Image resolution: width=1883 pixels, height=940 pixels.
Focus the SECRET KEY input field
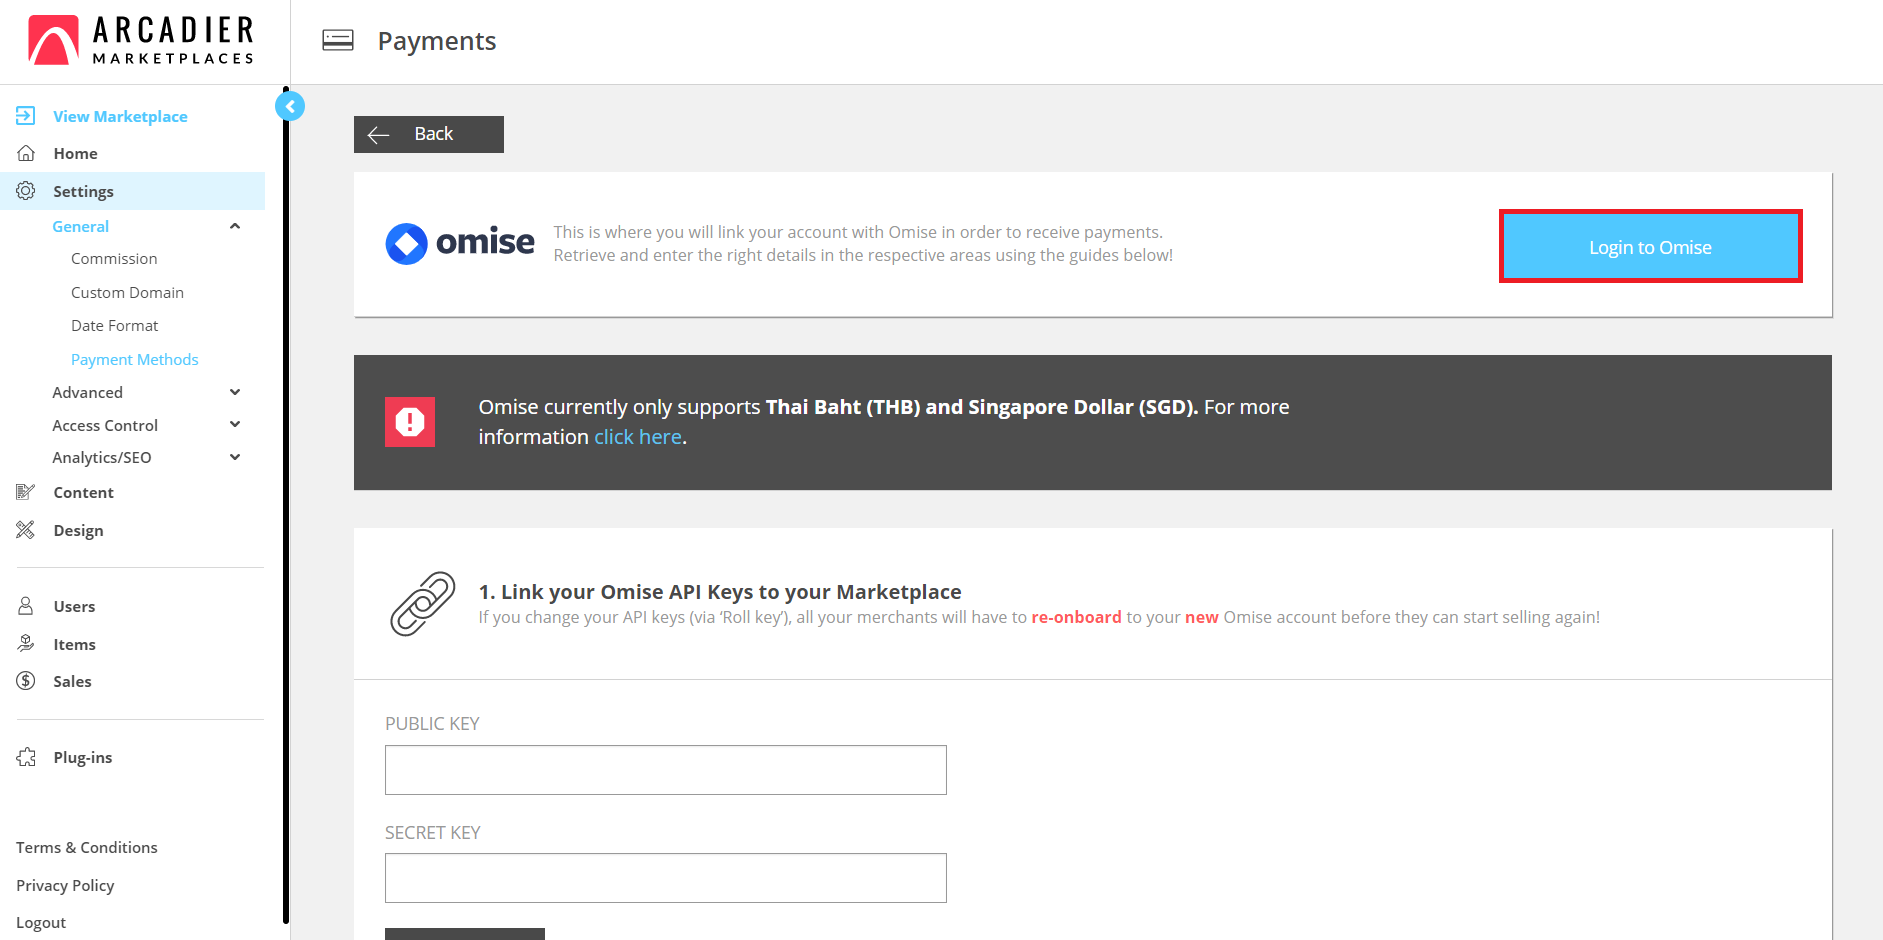pos(666,878)
